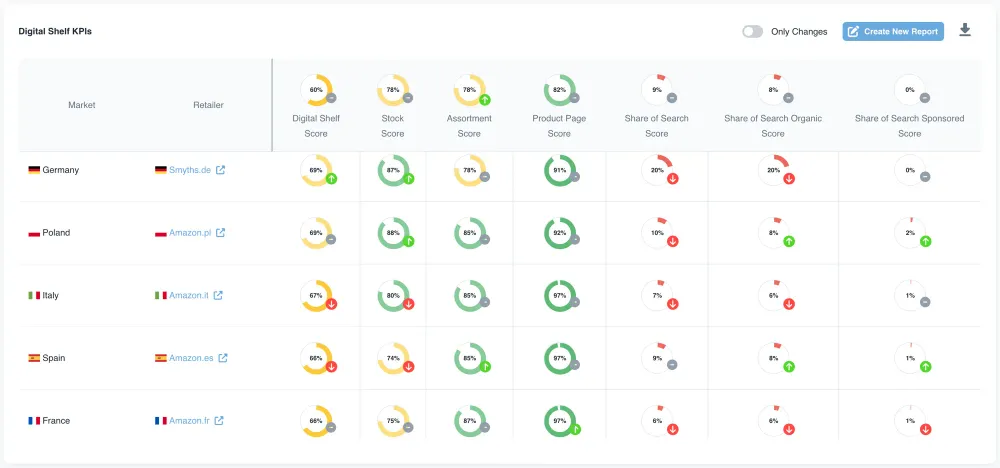Click external link icon next to Amazon.fr
The image size is (1000, 468).
pyautogui.click(x=219, y=421)
